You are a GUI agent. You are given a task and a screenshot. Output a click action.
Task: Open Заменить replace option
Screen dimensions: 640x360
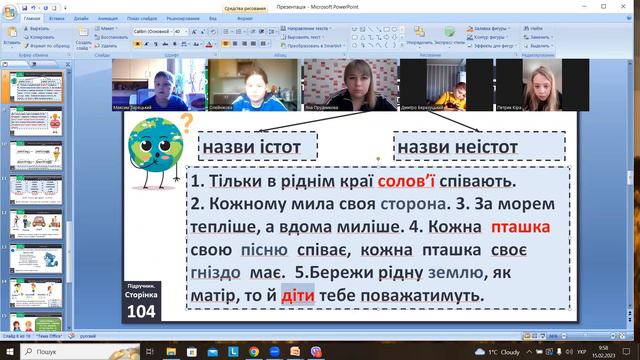click(538, 37)
